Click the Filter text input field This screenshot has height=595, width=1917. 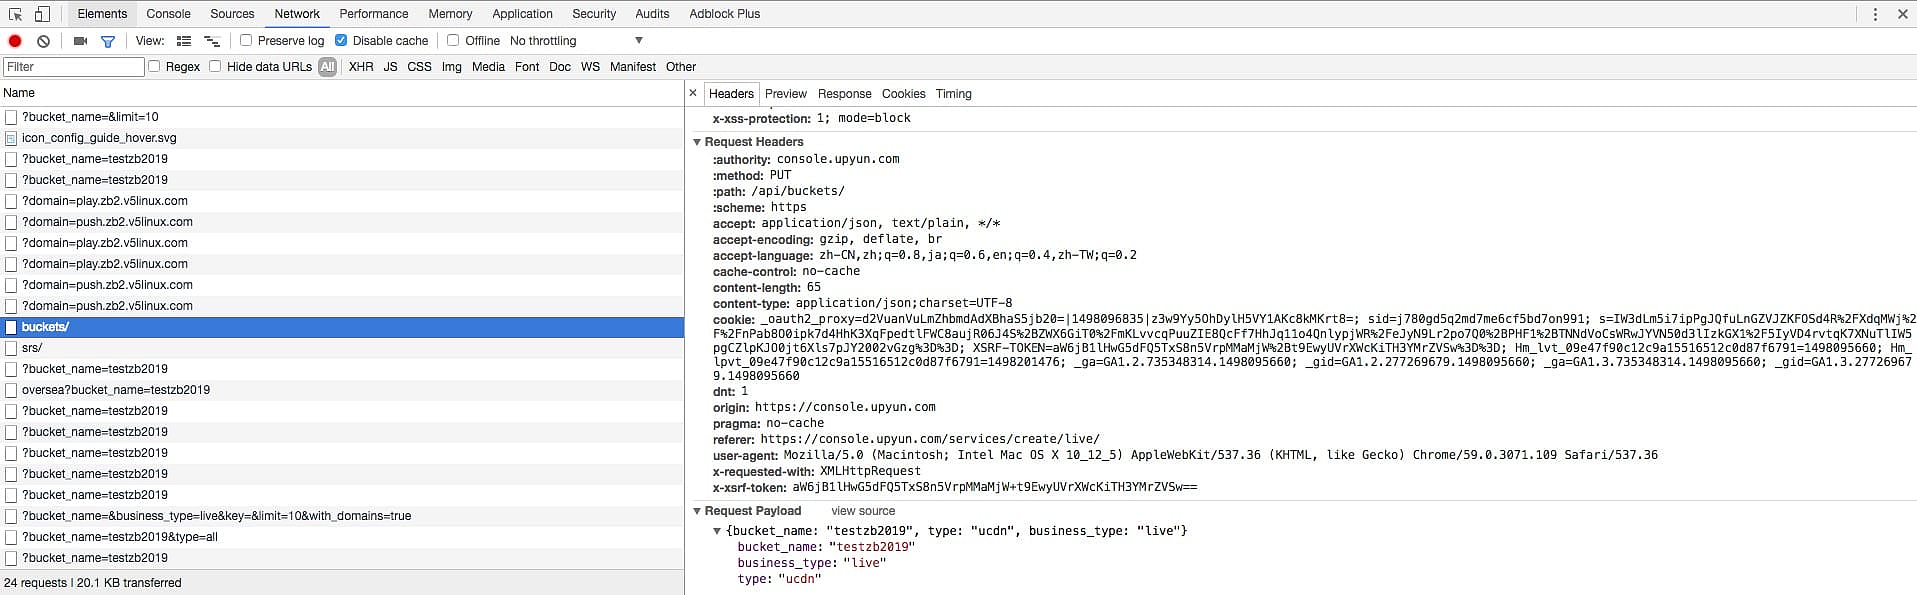[74, 67]
